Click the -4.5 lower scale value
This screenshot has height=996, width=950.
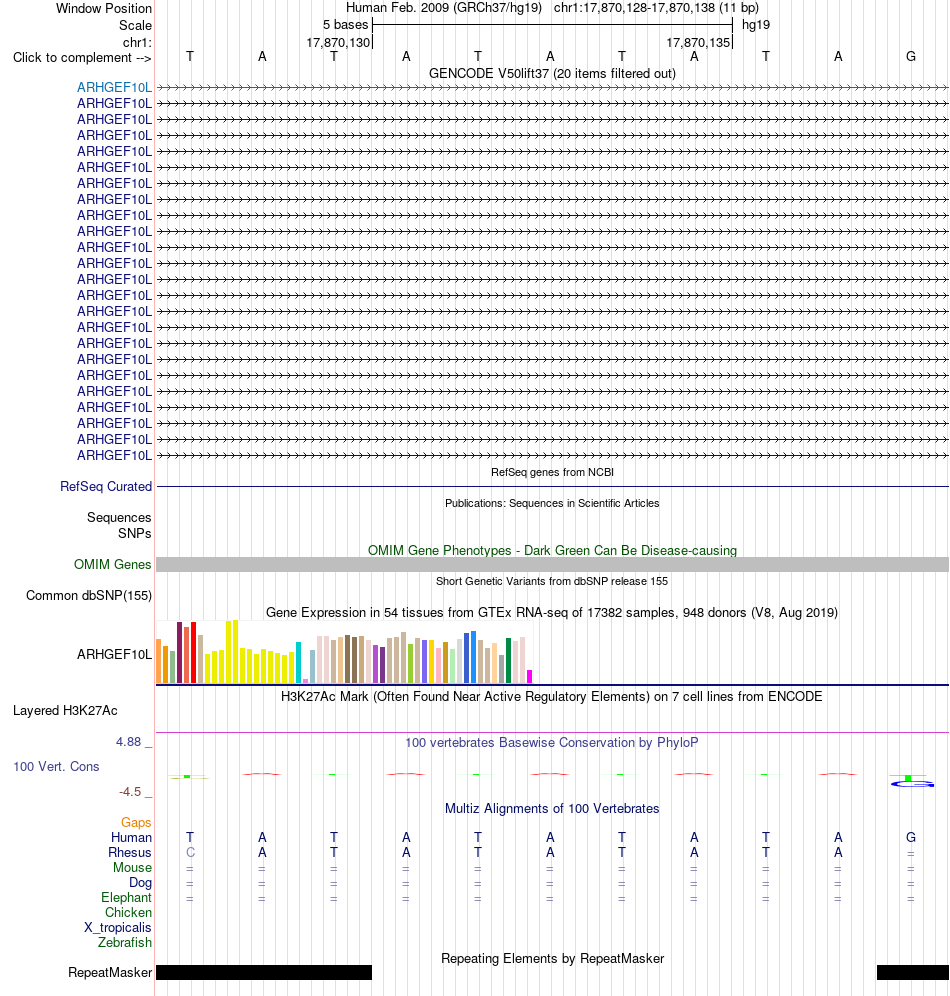pos(130,792)
